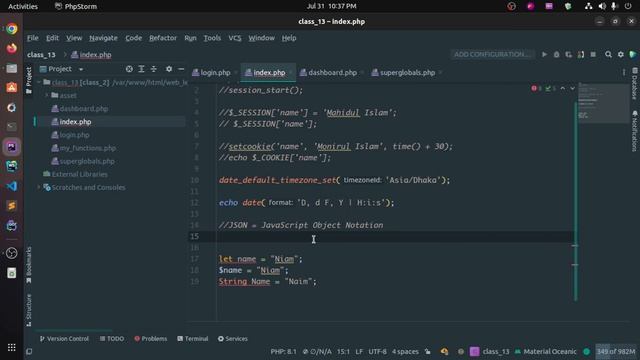Viewport: 640px width, 360px height.
Task: Click memory indicator 349 of 982M
Action: point(616,351)
